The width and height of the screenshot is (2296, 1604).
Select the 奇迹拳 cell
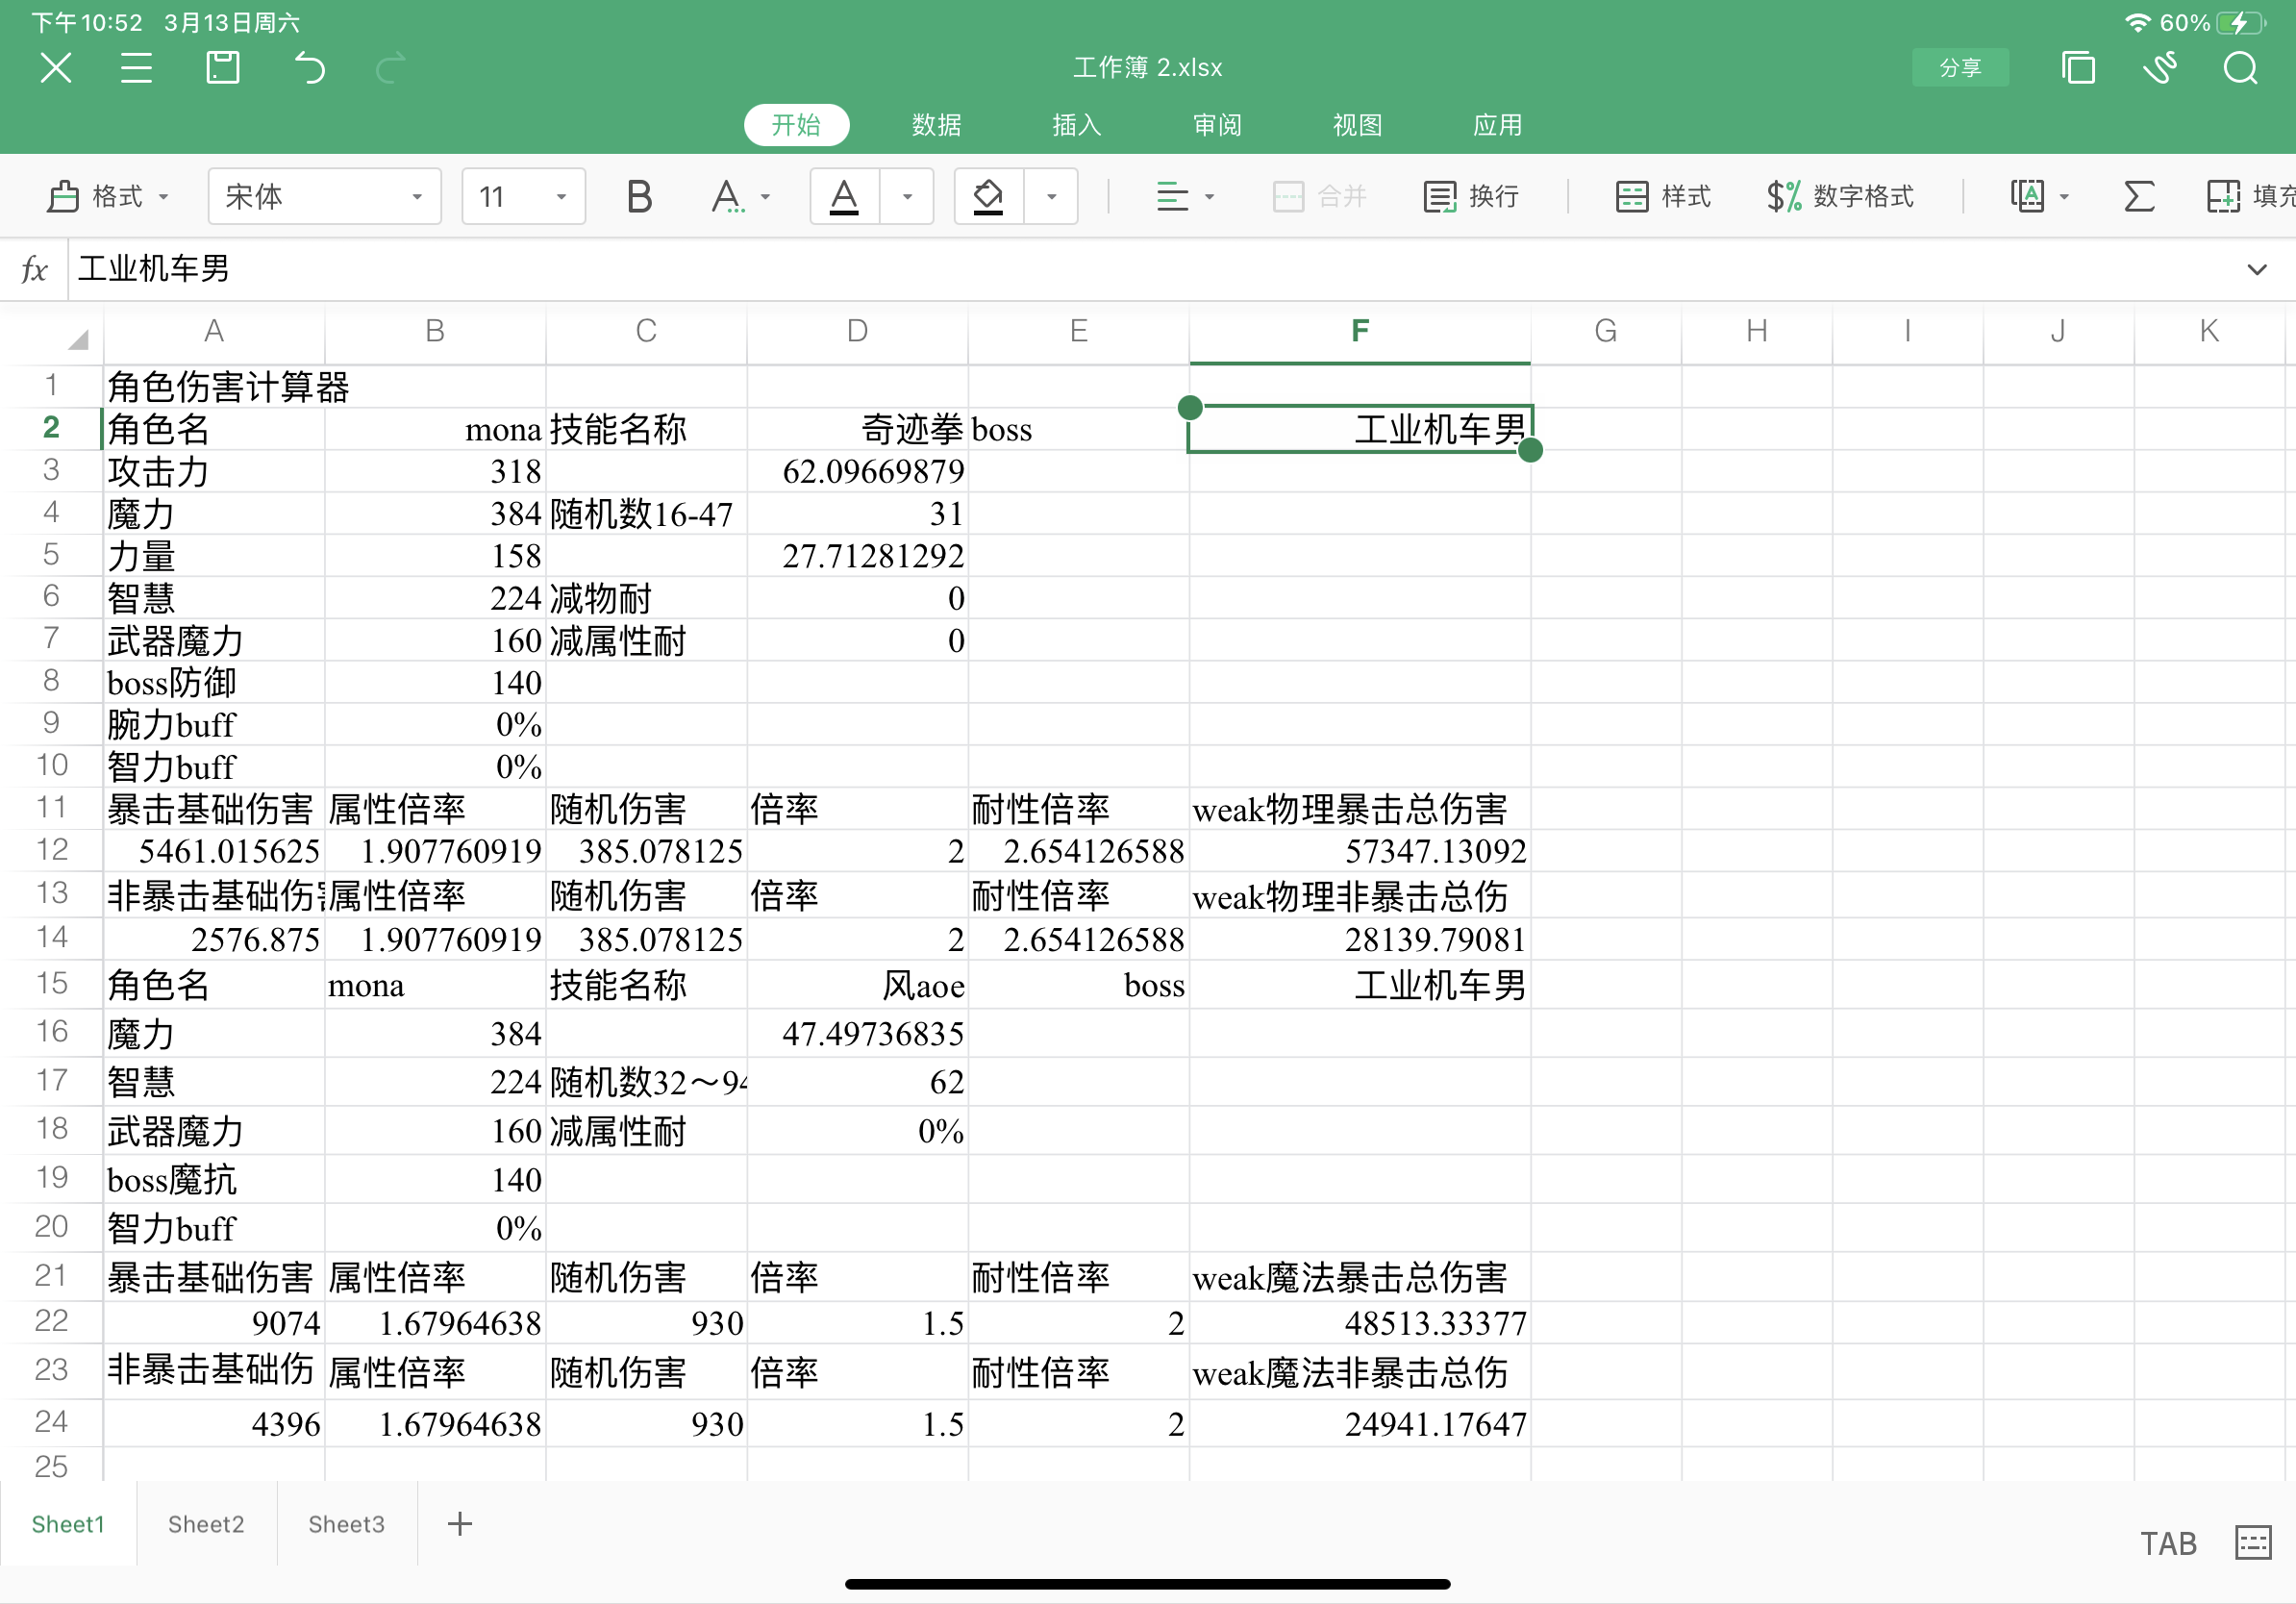857,429
